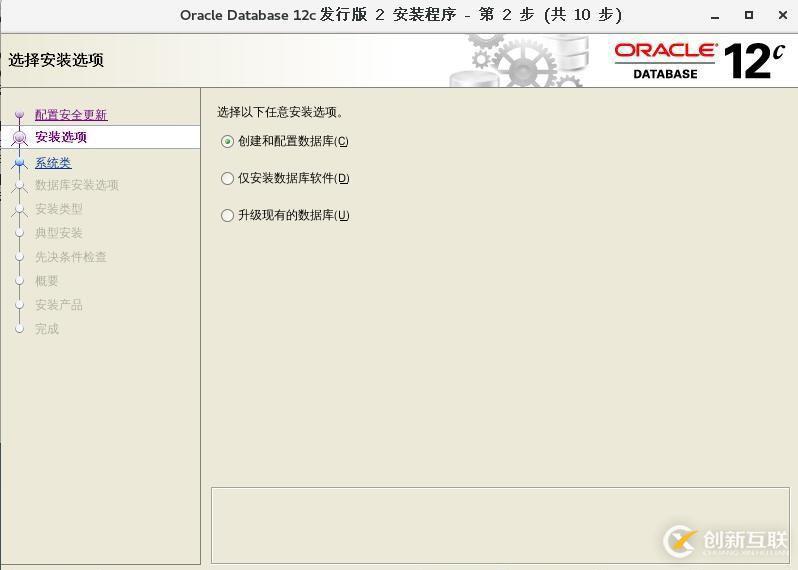Click the step bullet beside 先决条件检查
Image resolution: width=798 pixels, height=570 pixels.
click(x=19, y=256)
